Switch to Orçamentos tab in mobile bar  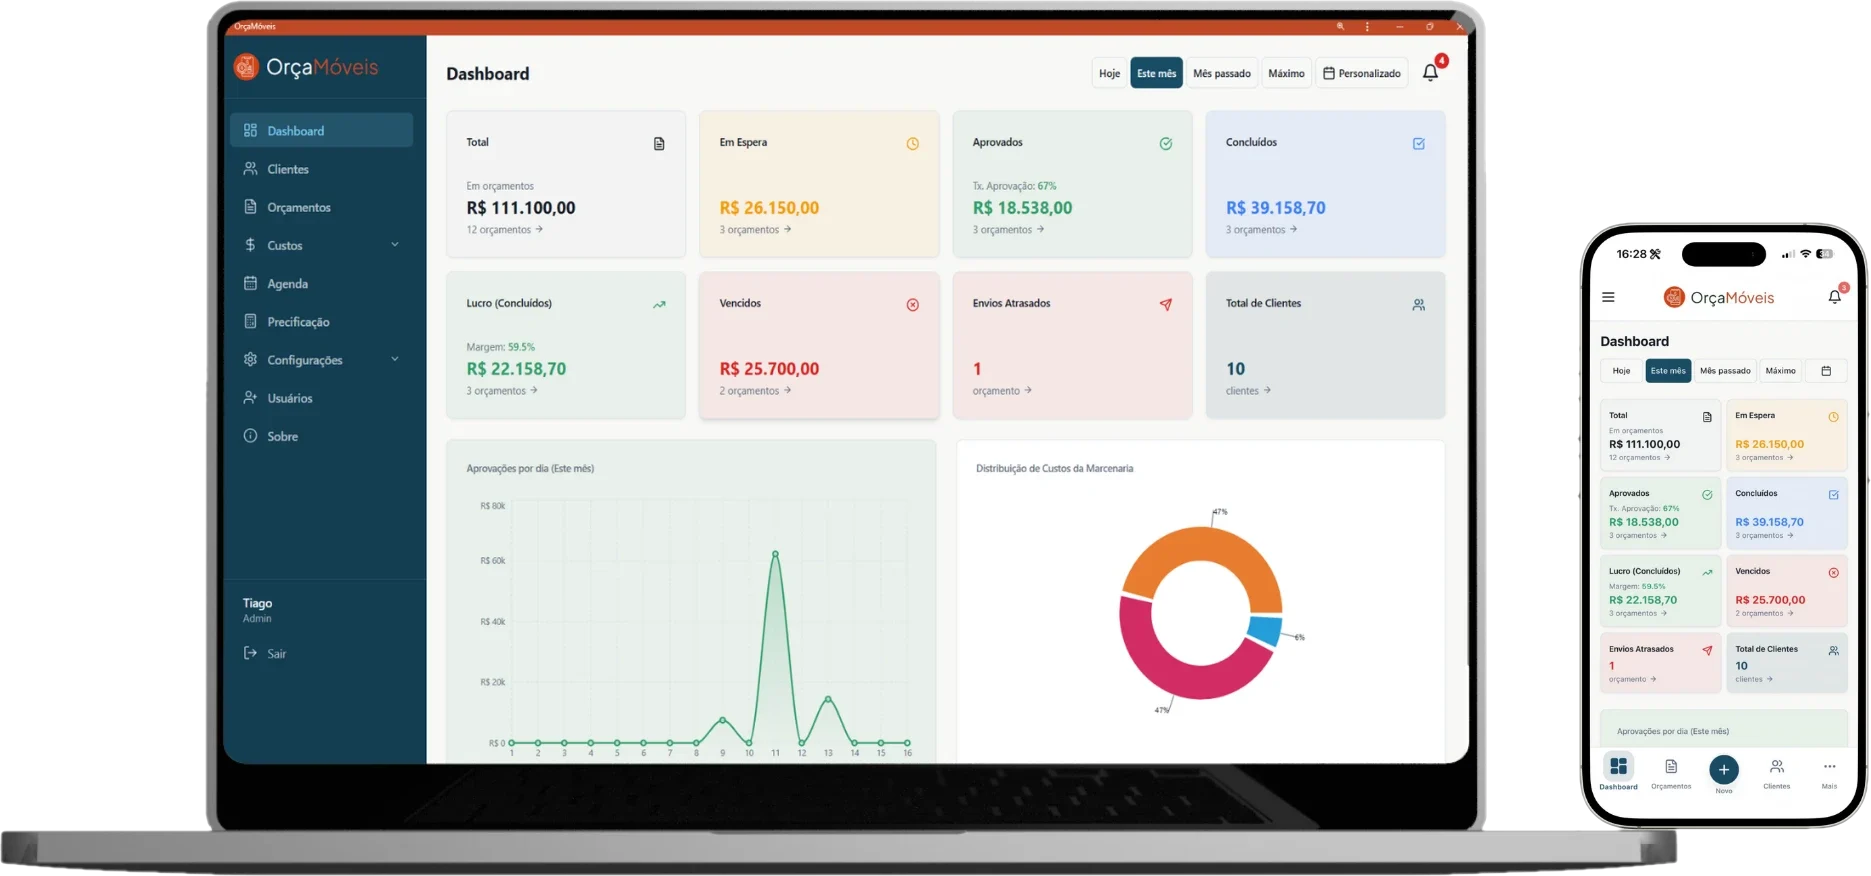pos(1671,772)
